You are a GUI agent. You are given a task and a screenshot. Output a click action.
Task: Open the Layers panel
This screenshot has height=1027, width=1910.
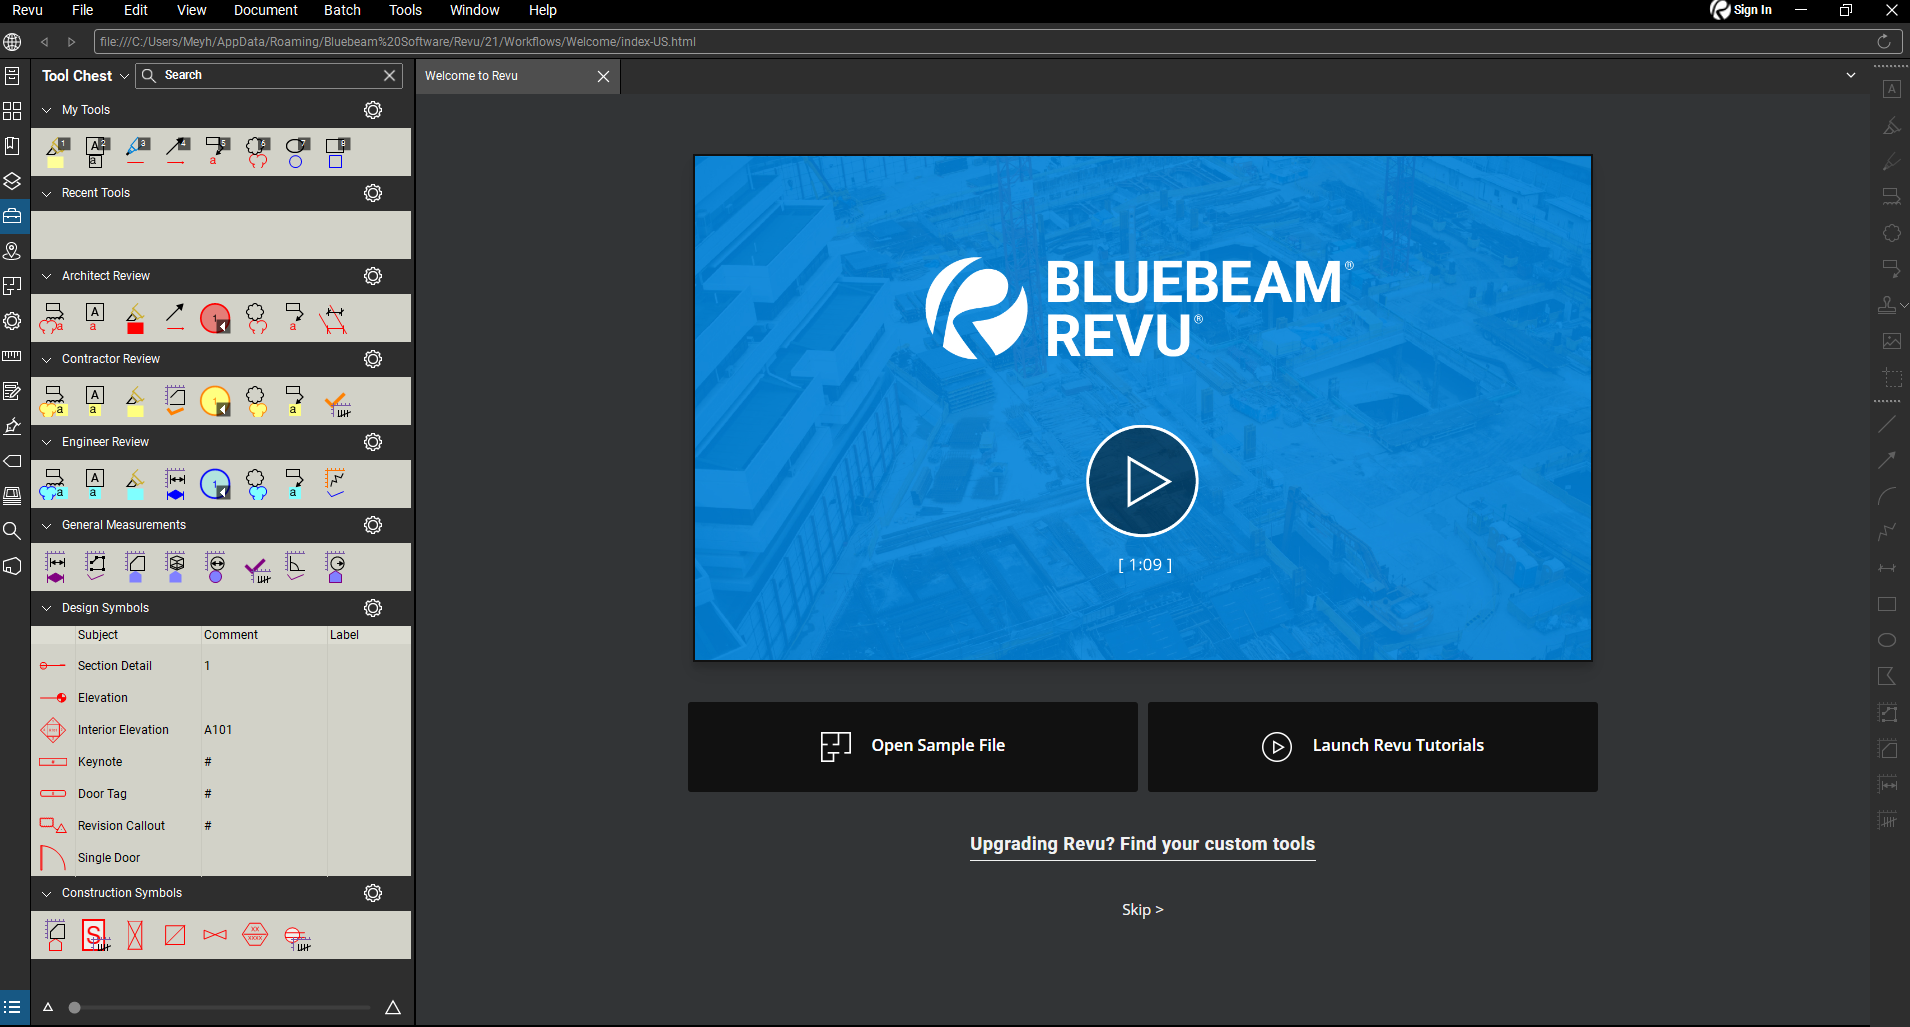click(13, 181)
